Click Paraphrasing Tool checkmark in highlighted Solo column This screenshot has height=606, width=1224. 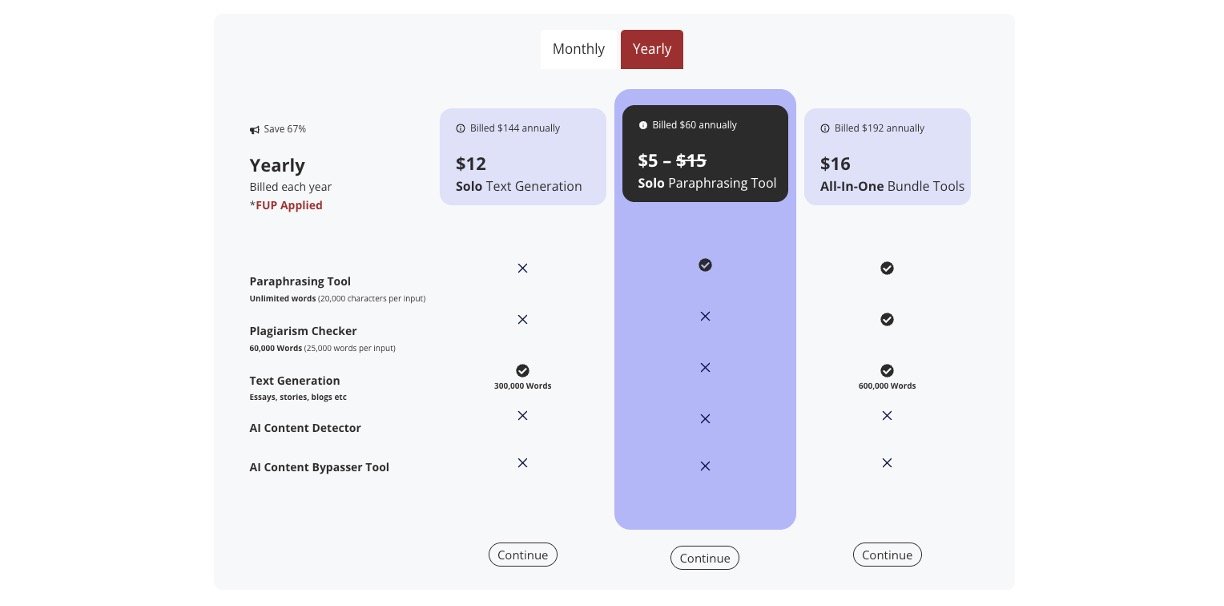705,265
